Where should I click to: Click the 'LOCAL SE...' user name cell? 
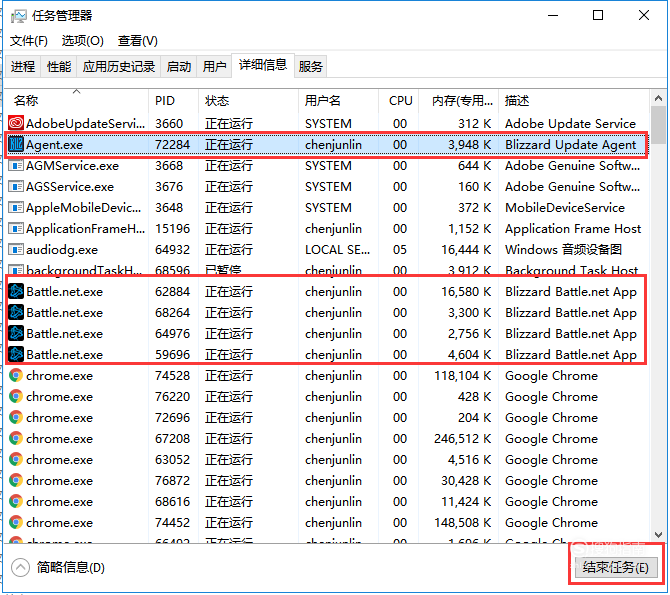tap(338, 249)
